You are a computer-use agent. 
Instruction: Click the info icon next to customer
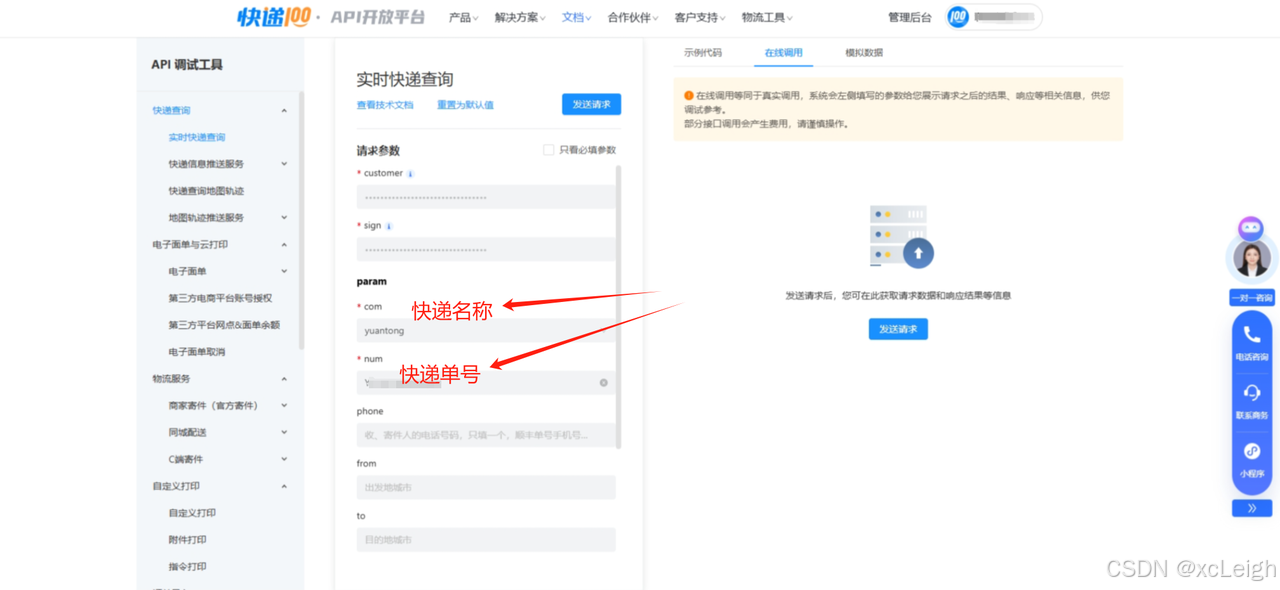[x=411, y=174]
